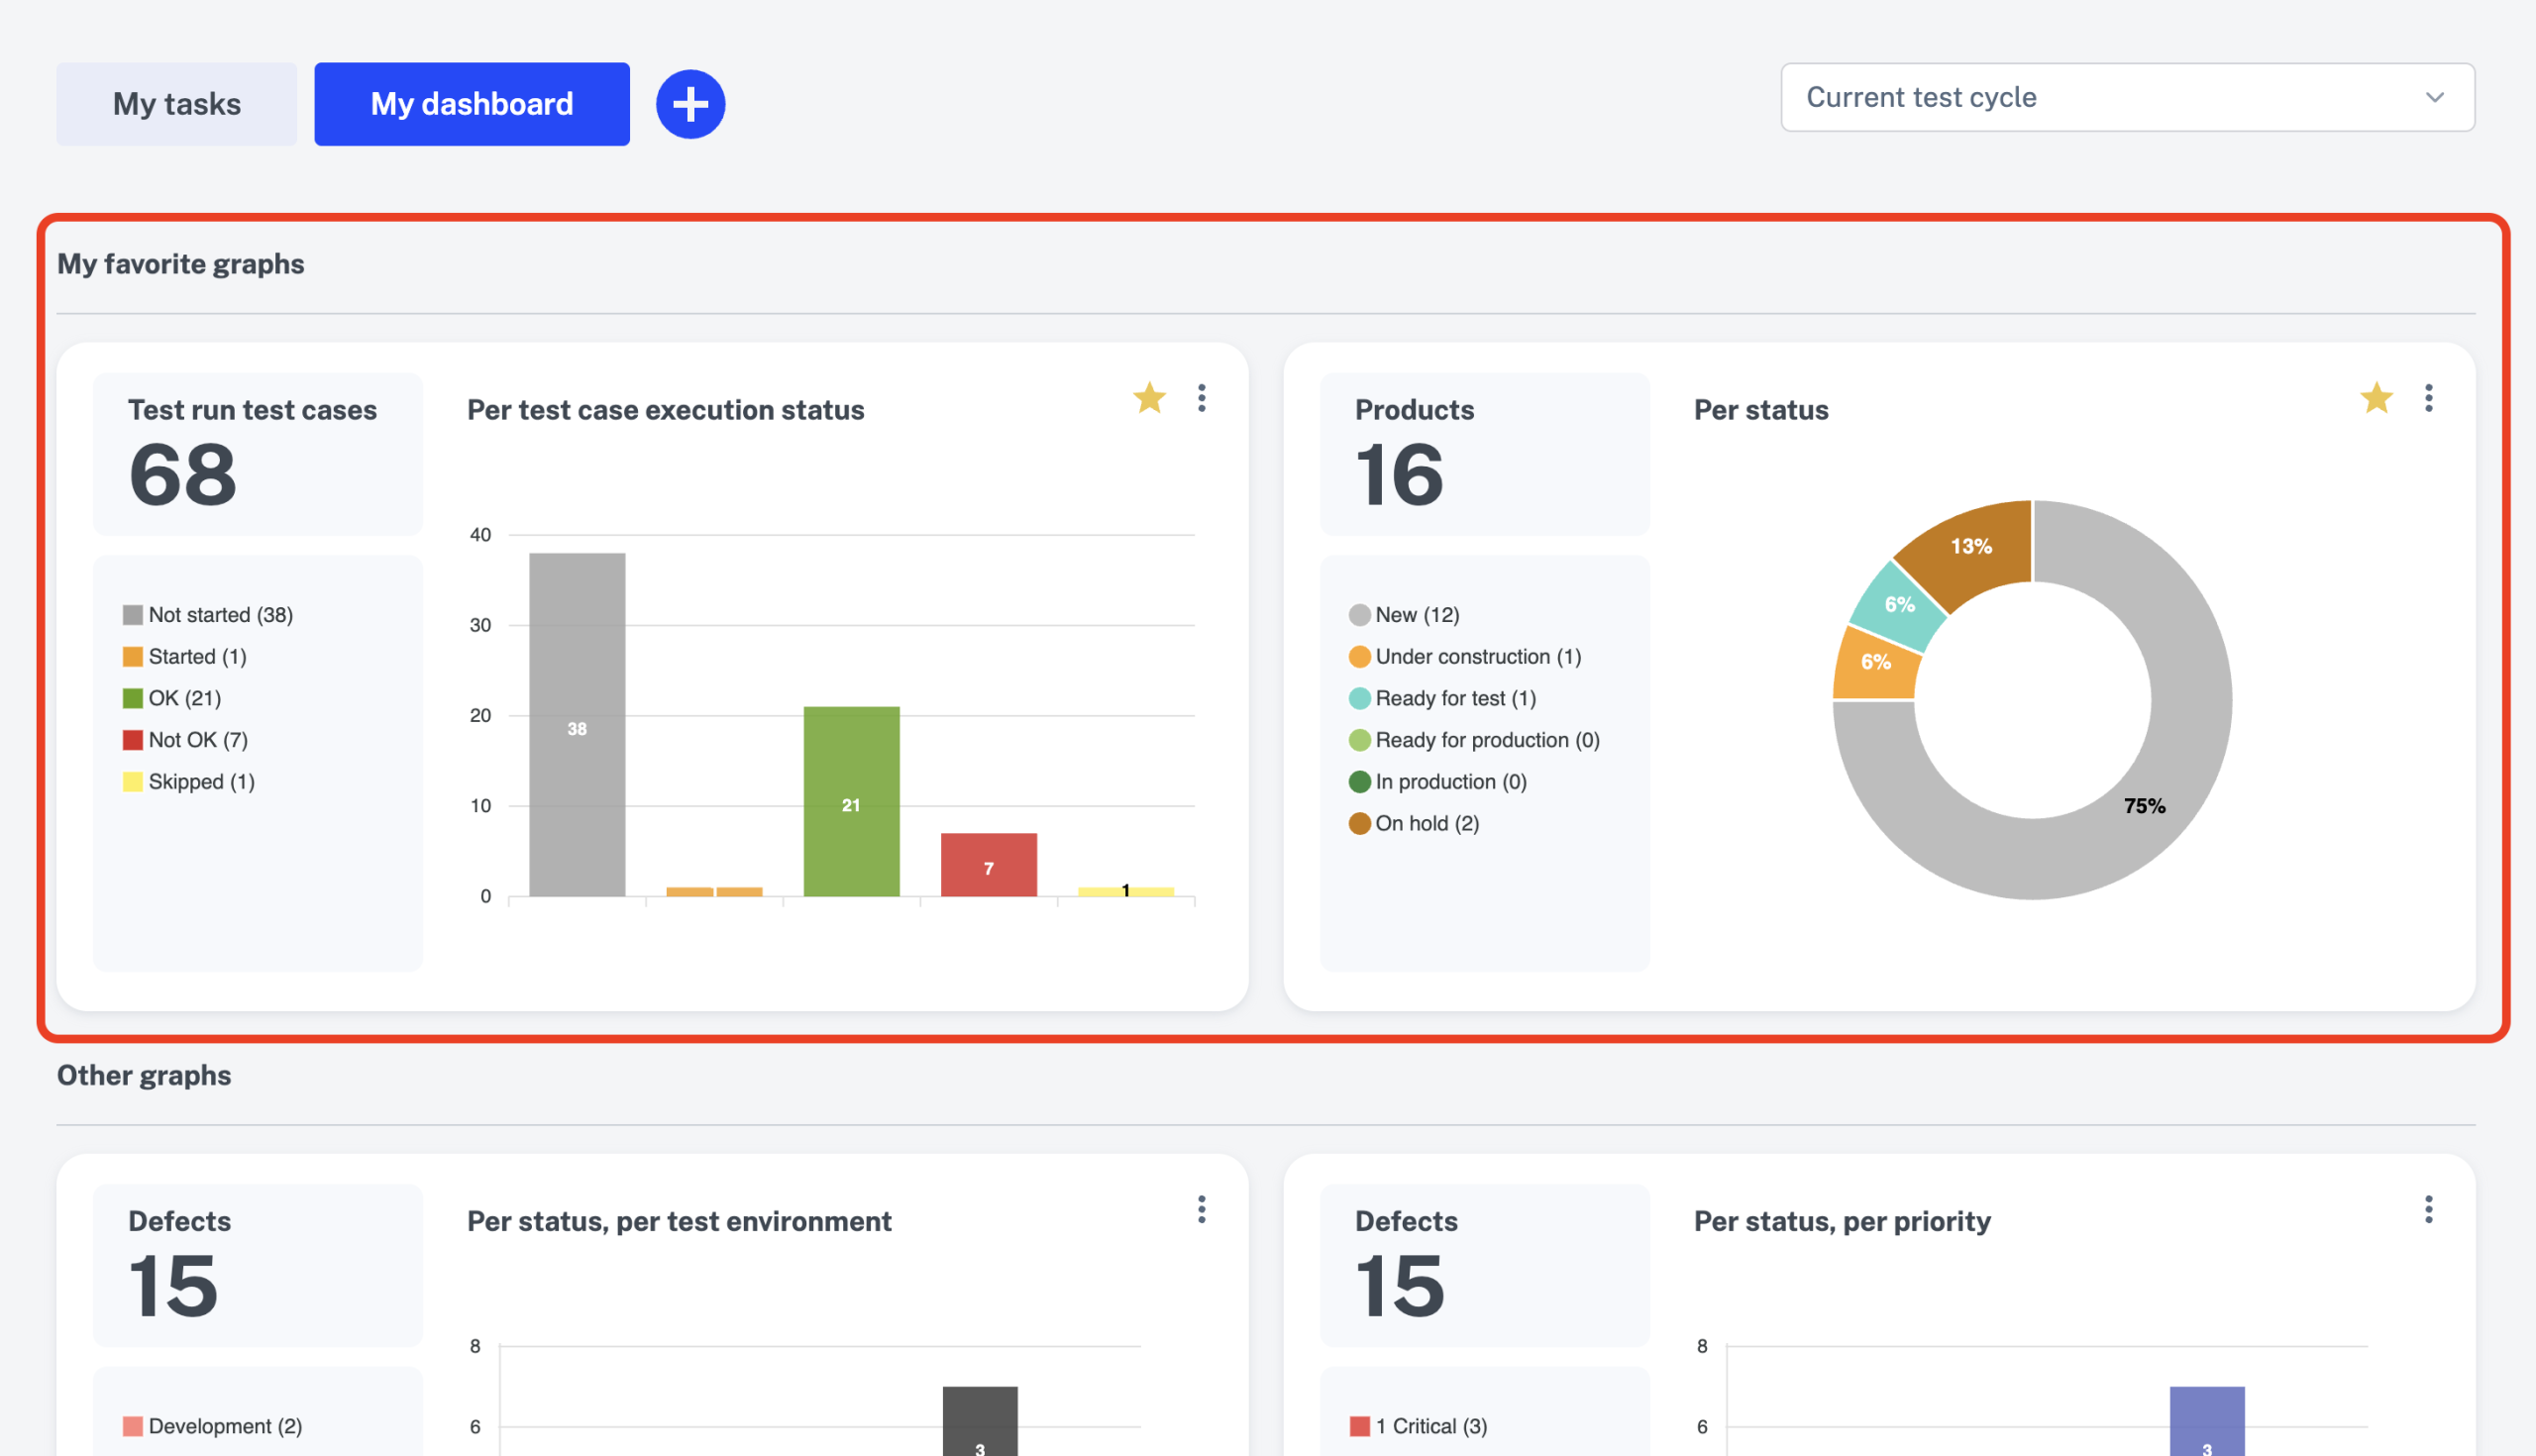
Task: Open options menu for Per status, per priority
Action: (x=2429, y=1209)
